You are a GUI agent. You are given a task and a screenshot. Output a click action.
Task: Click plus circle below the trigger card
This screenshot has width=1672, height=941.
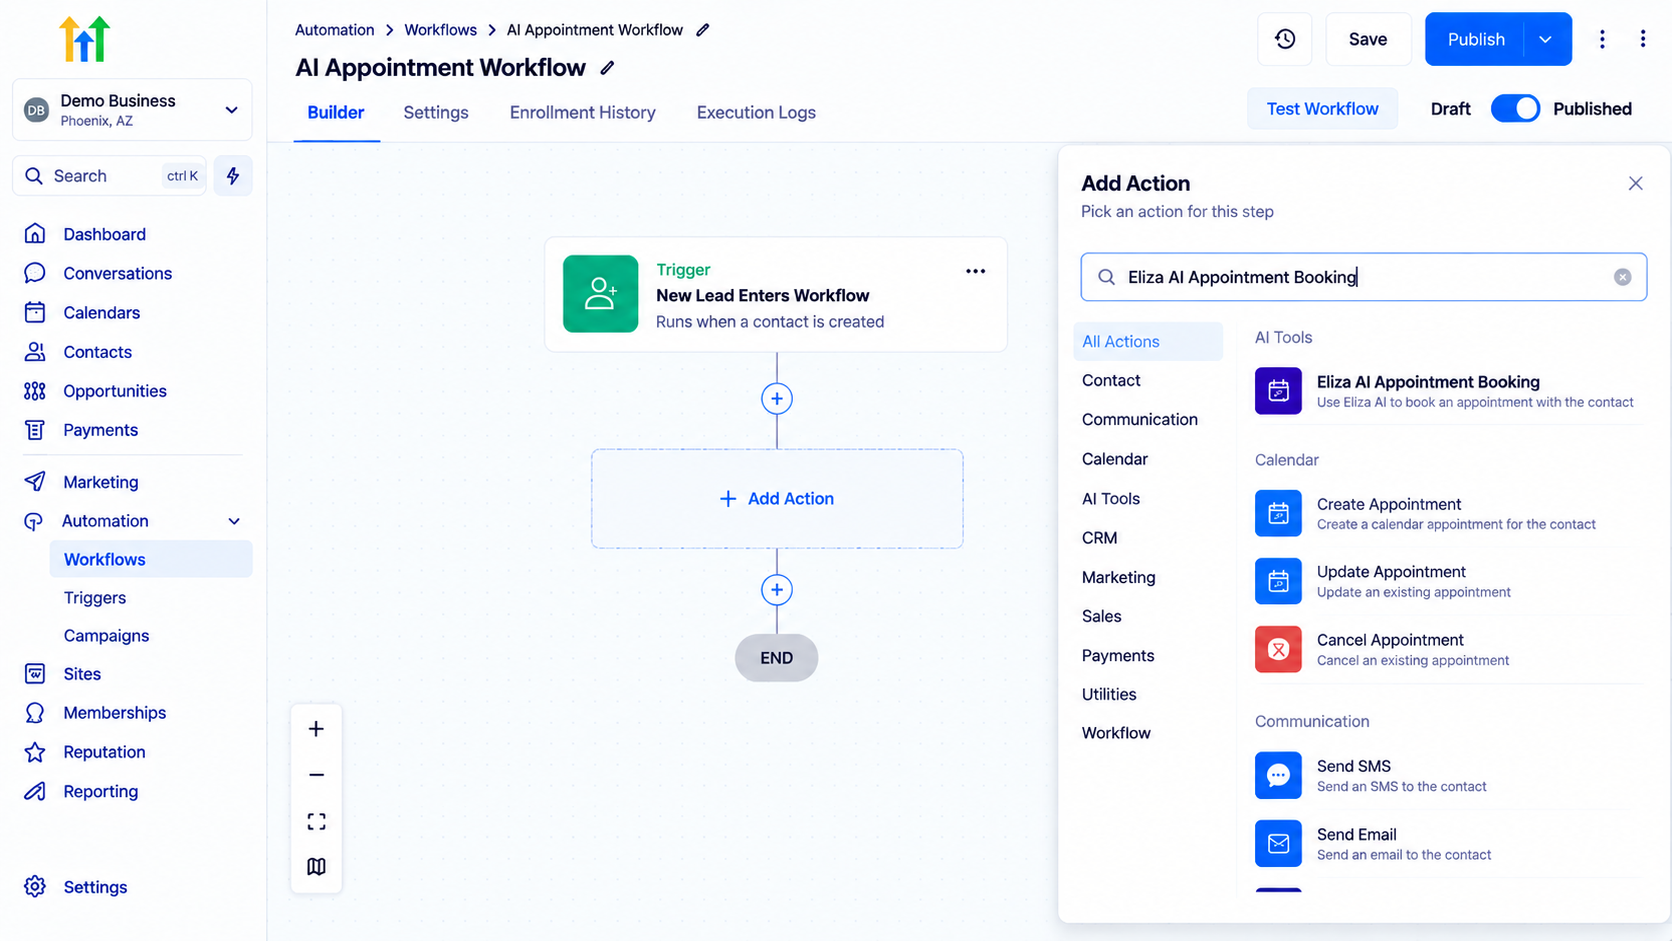777,399
